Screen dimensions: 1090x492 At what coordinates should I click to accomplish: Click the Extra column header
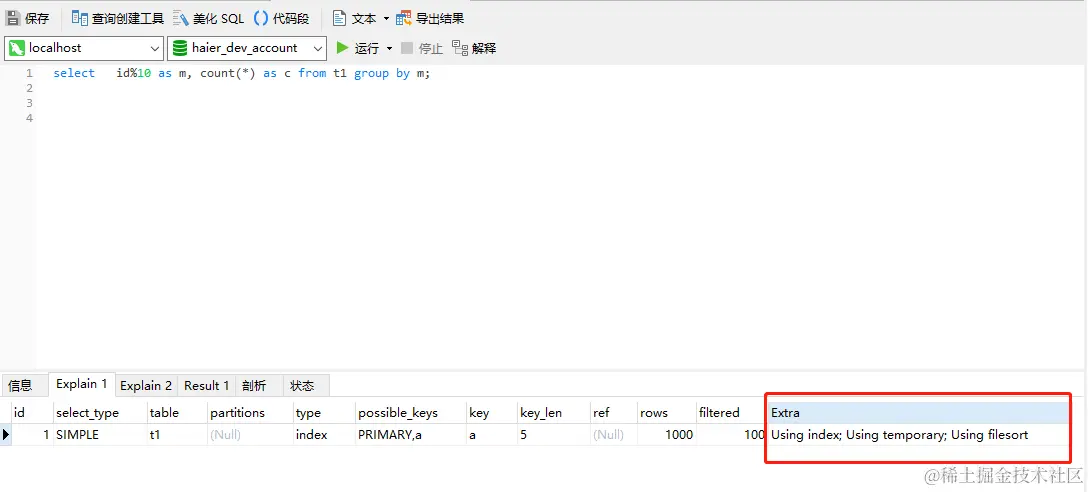click(x=918, y=413)
